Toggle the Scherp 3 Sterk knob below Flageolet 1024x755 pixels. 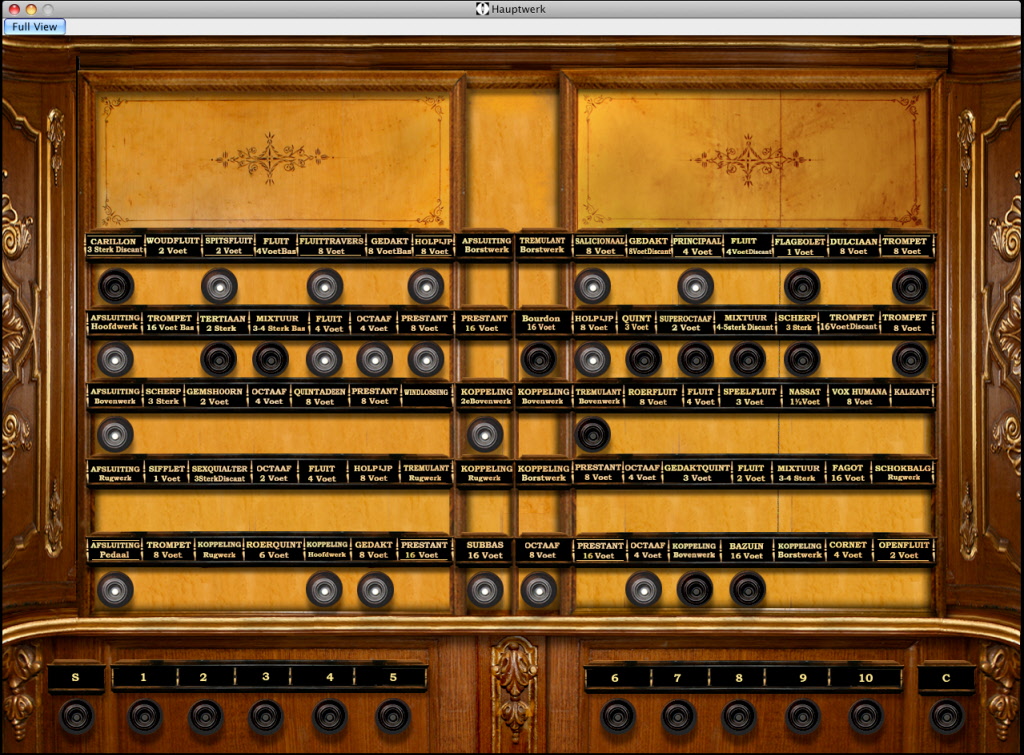(x=802, y=359)
